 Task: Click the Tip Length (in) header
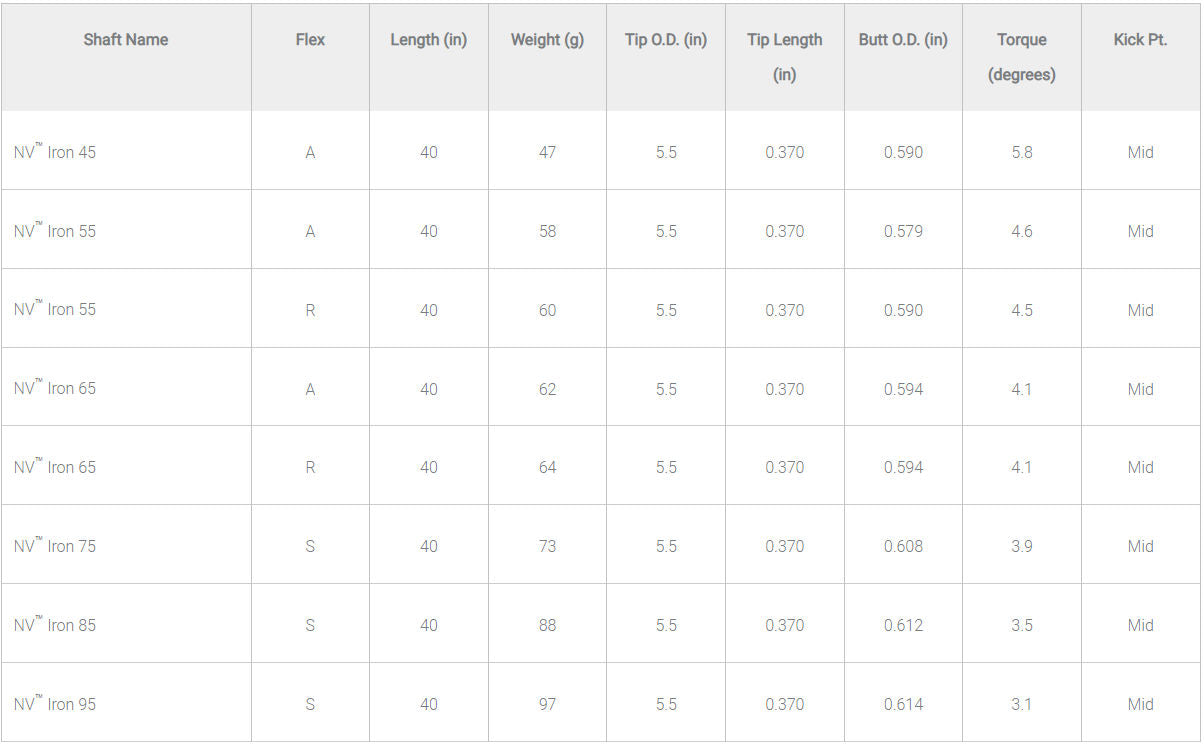pos(785,56)
